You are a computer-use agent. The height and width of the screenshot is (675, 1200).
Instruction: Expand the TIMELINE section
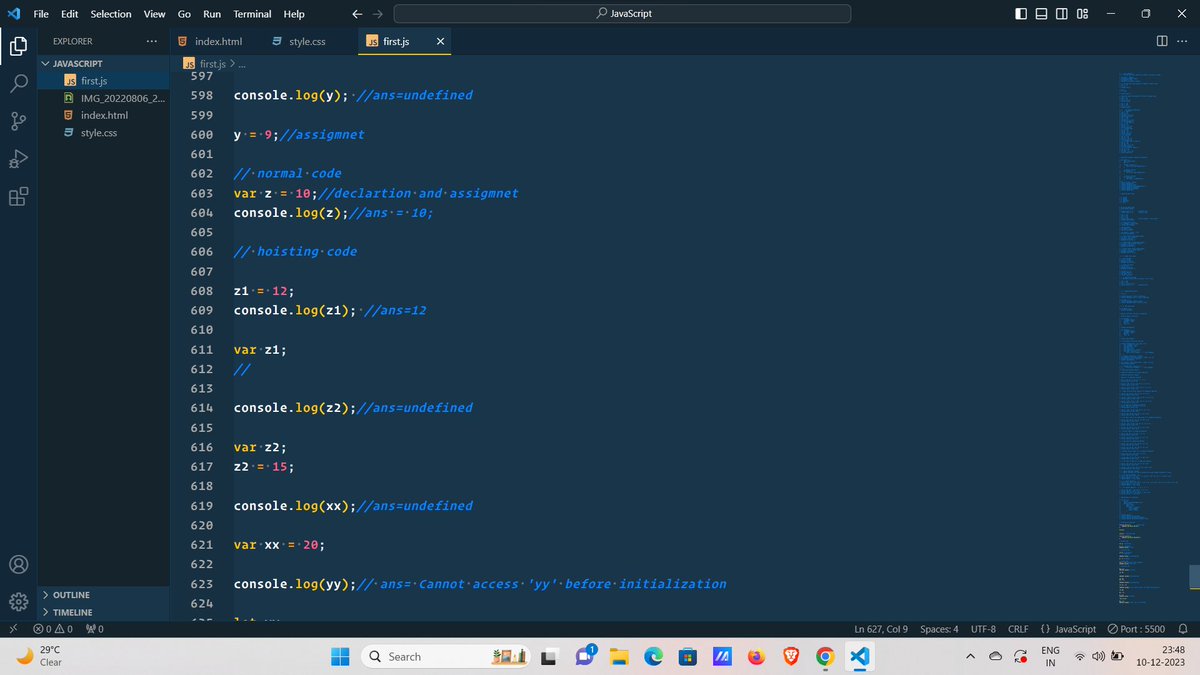[x=104, y=612]
